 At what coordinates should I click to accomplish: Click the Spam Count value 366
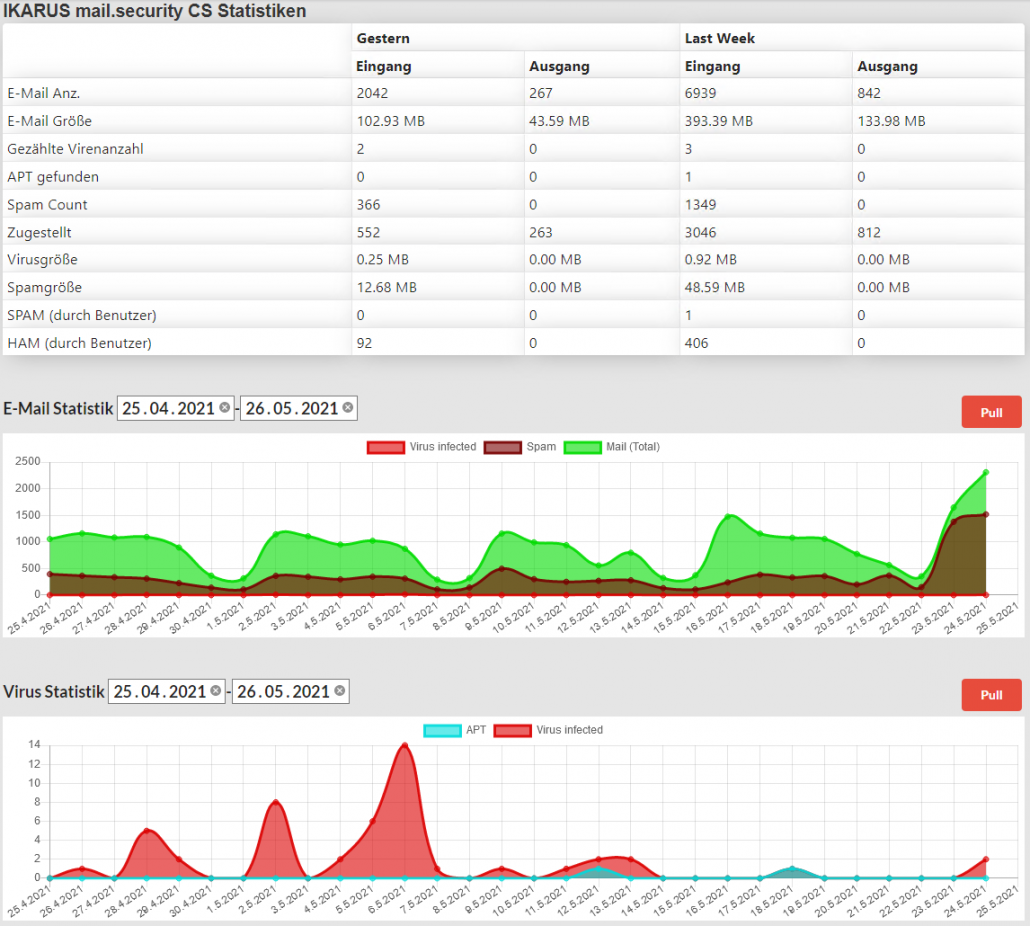369,205
